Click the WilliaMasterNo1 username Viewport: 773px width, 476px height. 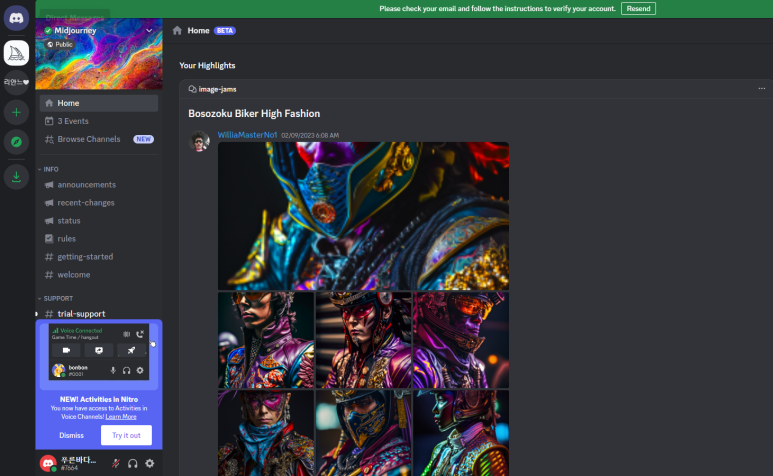[247, 135]
